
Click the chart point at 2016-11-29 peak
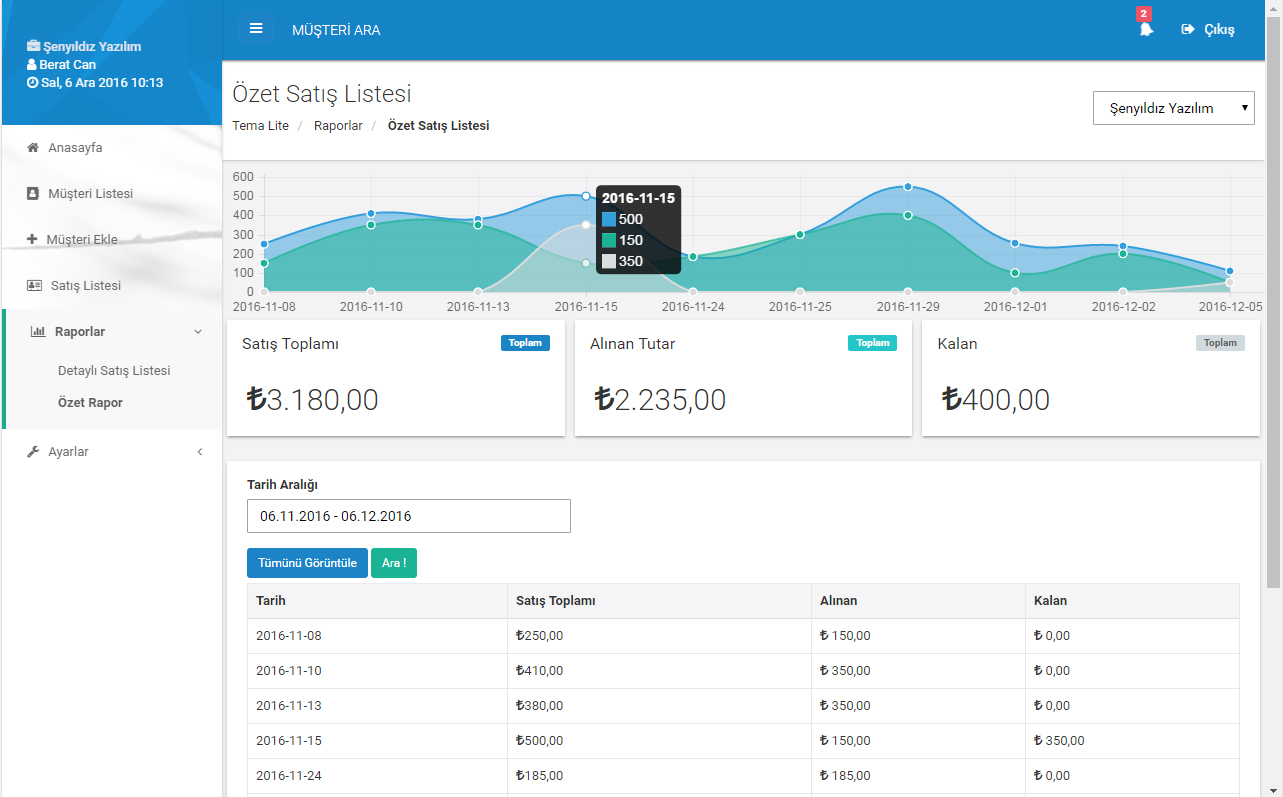pos(908,187)
